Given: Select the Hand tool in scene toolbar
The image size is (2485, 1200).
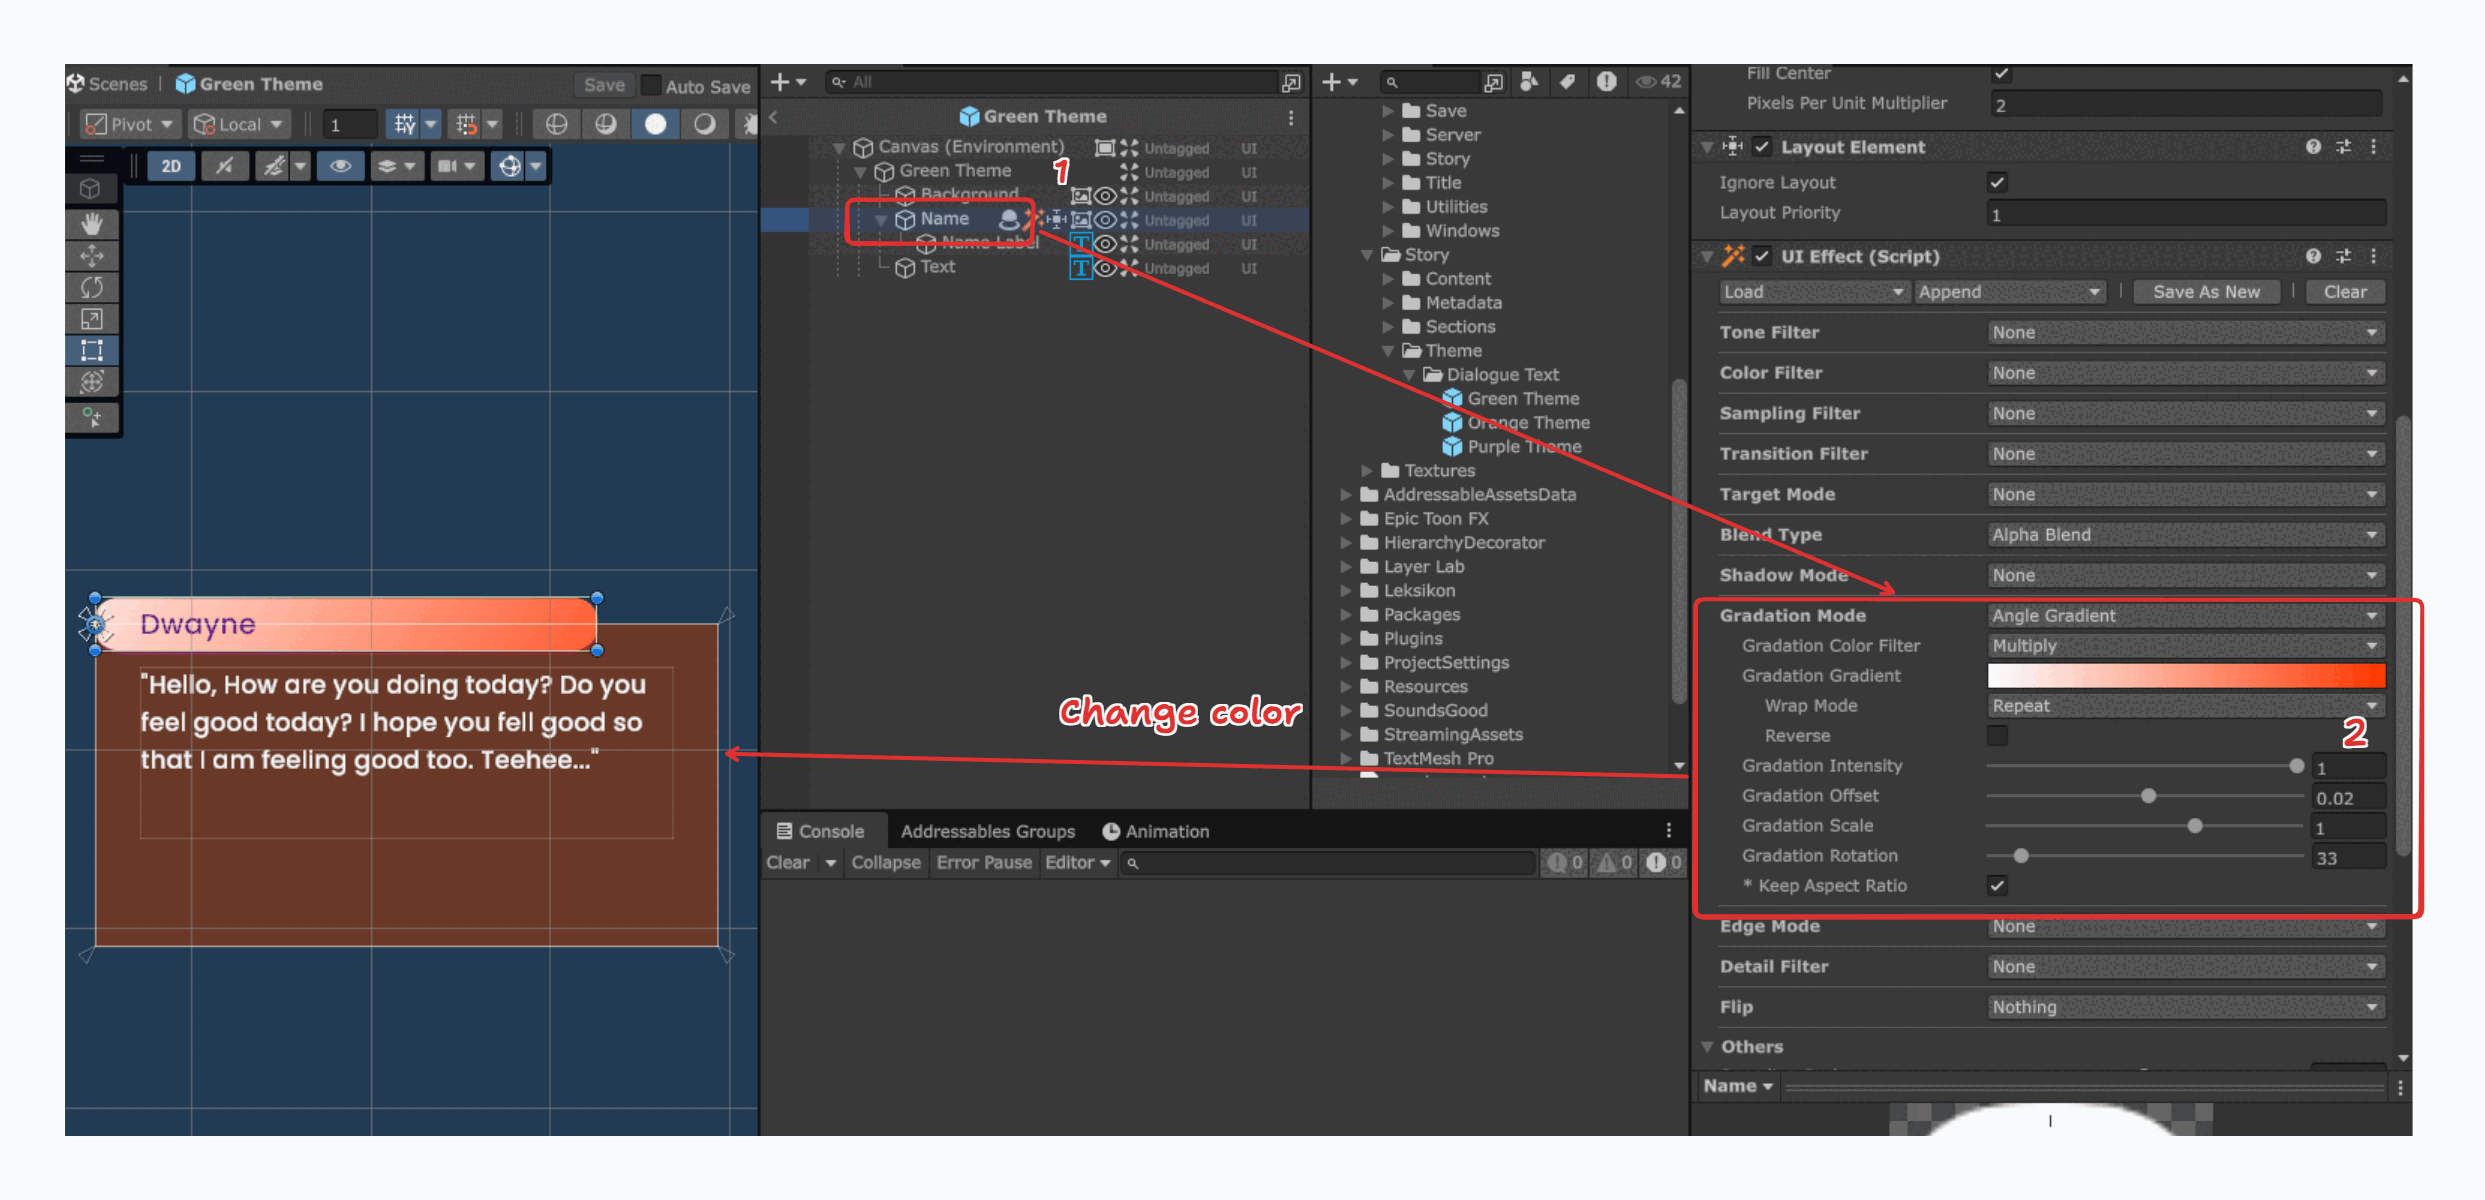Looking at the screenshot, I should point(92,223).
